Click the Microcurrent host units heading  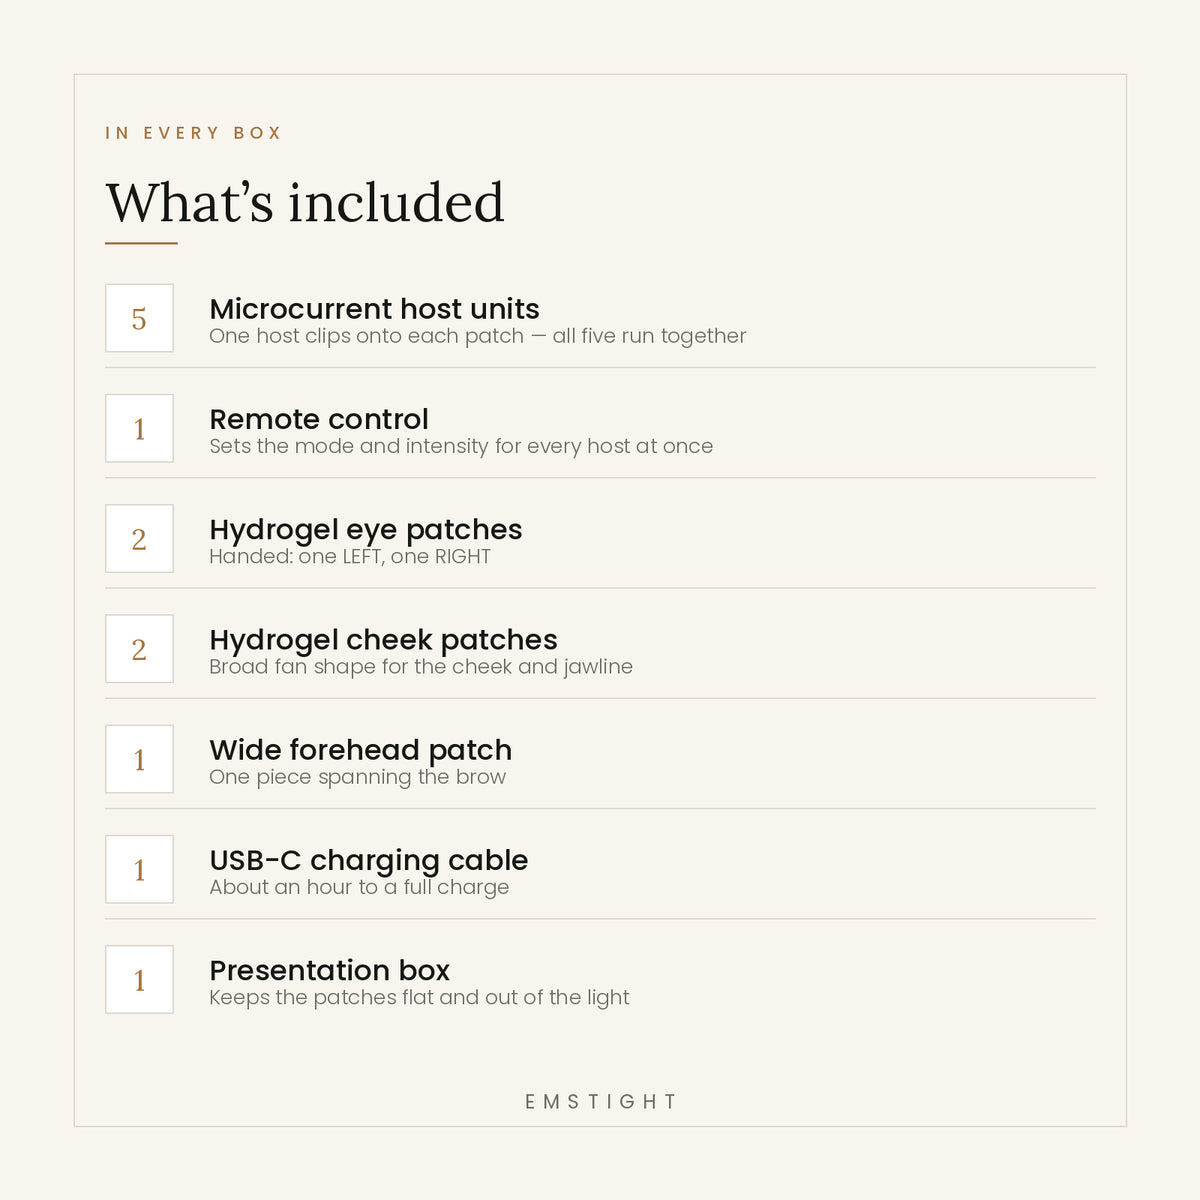click(x=374, y=309)
